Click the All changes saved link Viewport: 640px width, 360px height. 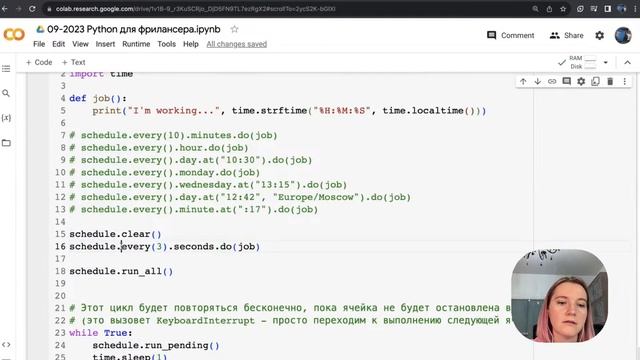(236, 44)
